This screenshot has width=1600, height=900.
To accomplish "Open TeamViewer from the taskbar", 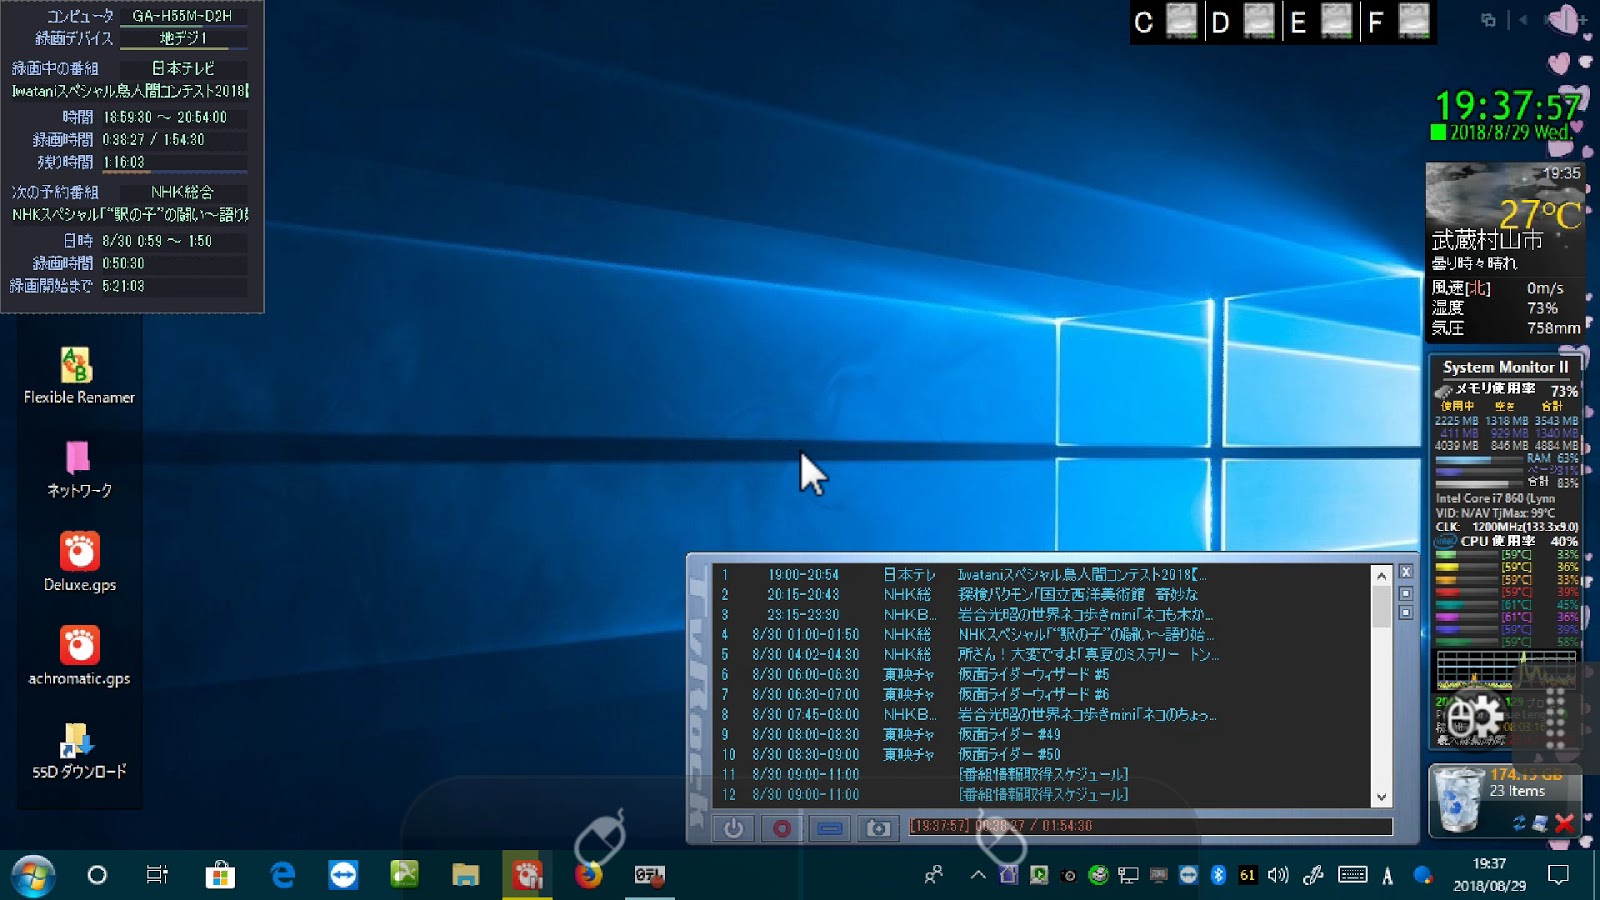I will (343, 875).
